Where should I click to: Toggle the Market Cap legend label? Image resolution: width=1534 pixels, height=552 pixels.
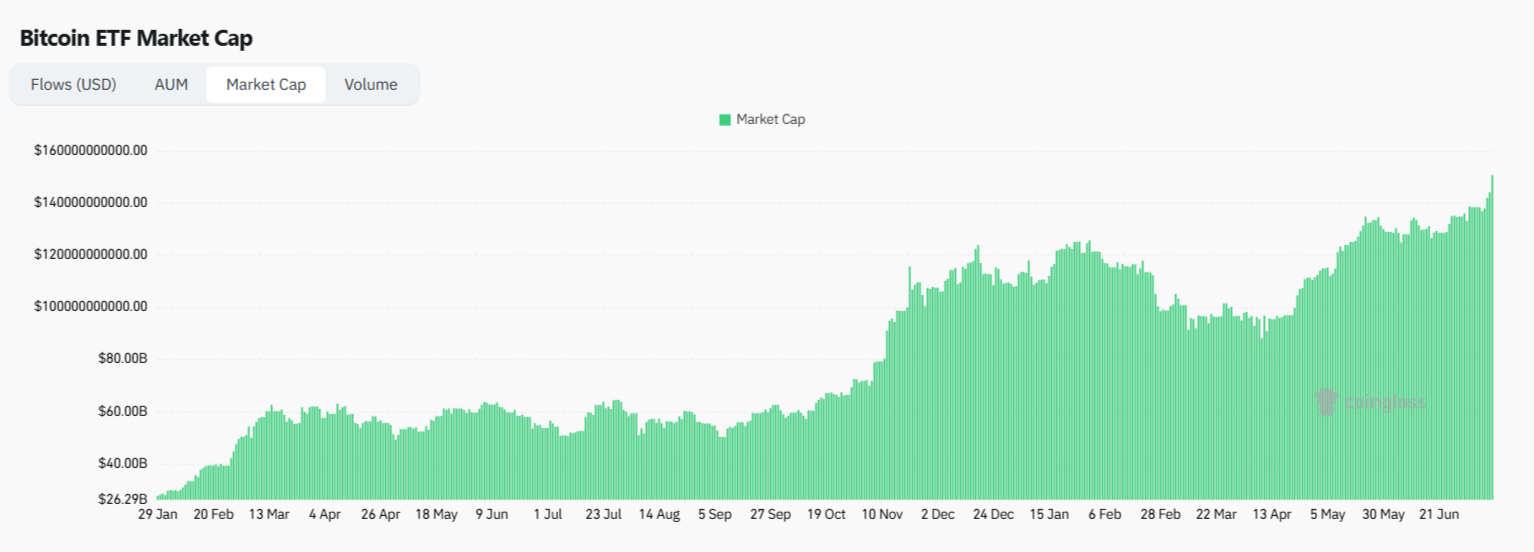point(770,120)
